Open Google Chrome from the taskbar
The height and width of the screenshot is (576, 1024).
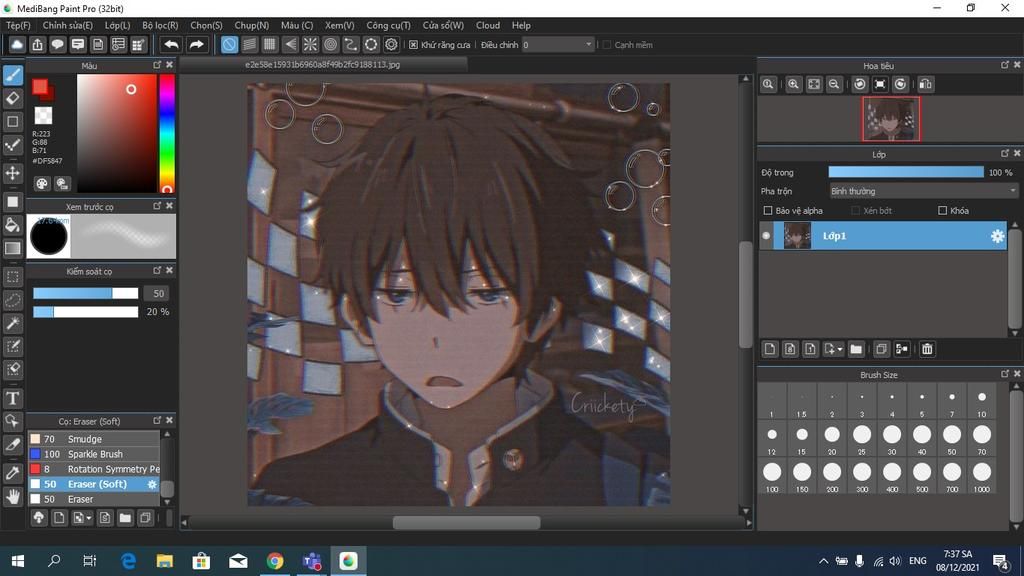pos(275,560)
